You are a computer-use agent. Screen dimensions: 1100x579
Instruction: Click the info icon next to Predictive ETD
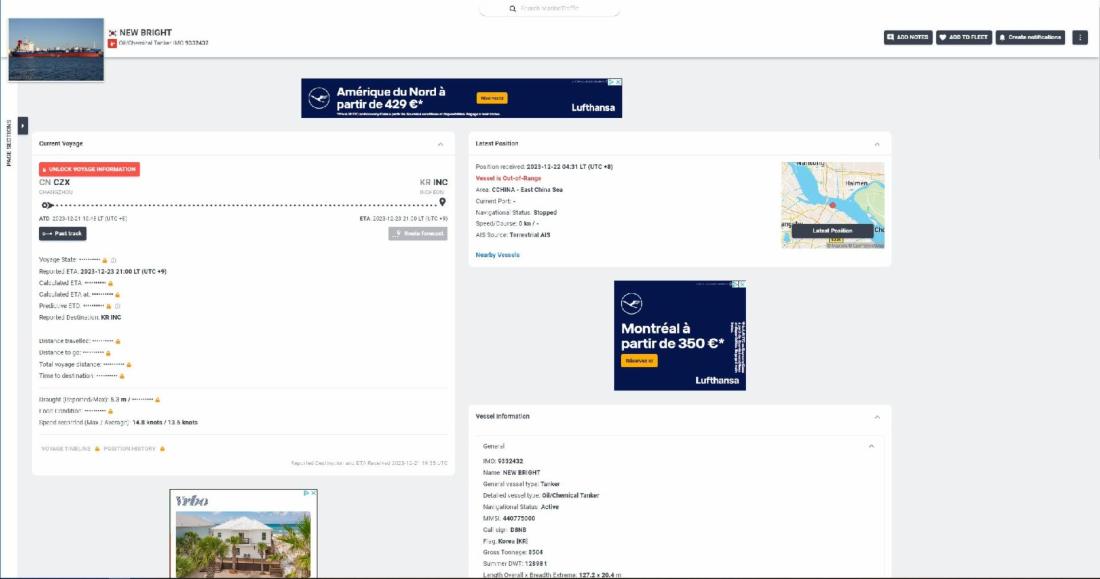pos(117,306)
